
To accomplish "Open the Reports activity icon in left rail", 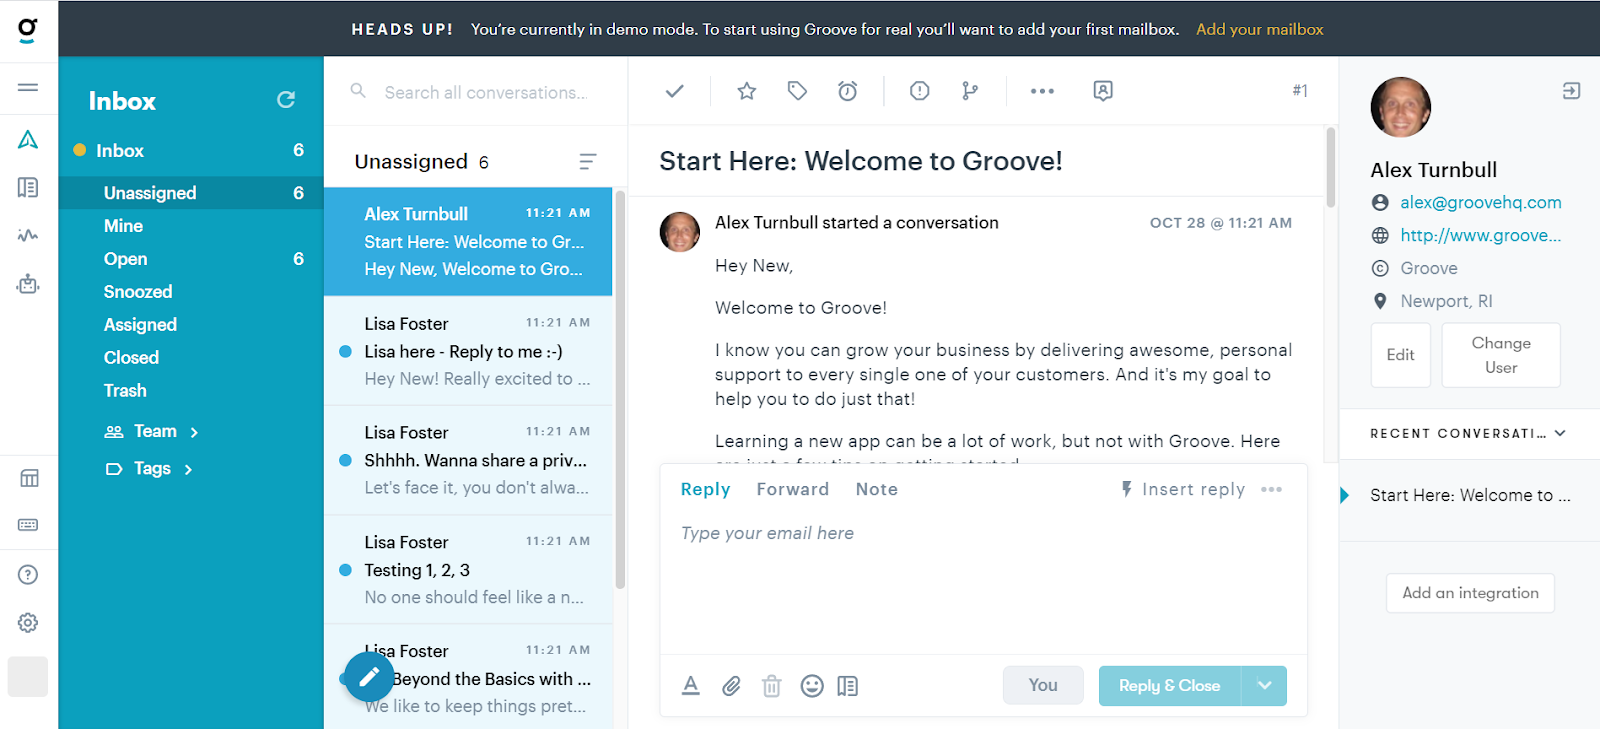I will (x=28, y=236).
